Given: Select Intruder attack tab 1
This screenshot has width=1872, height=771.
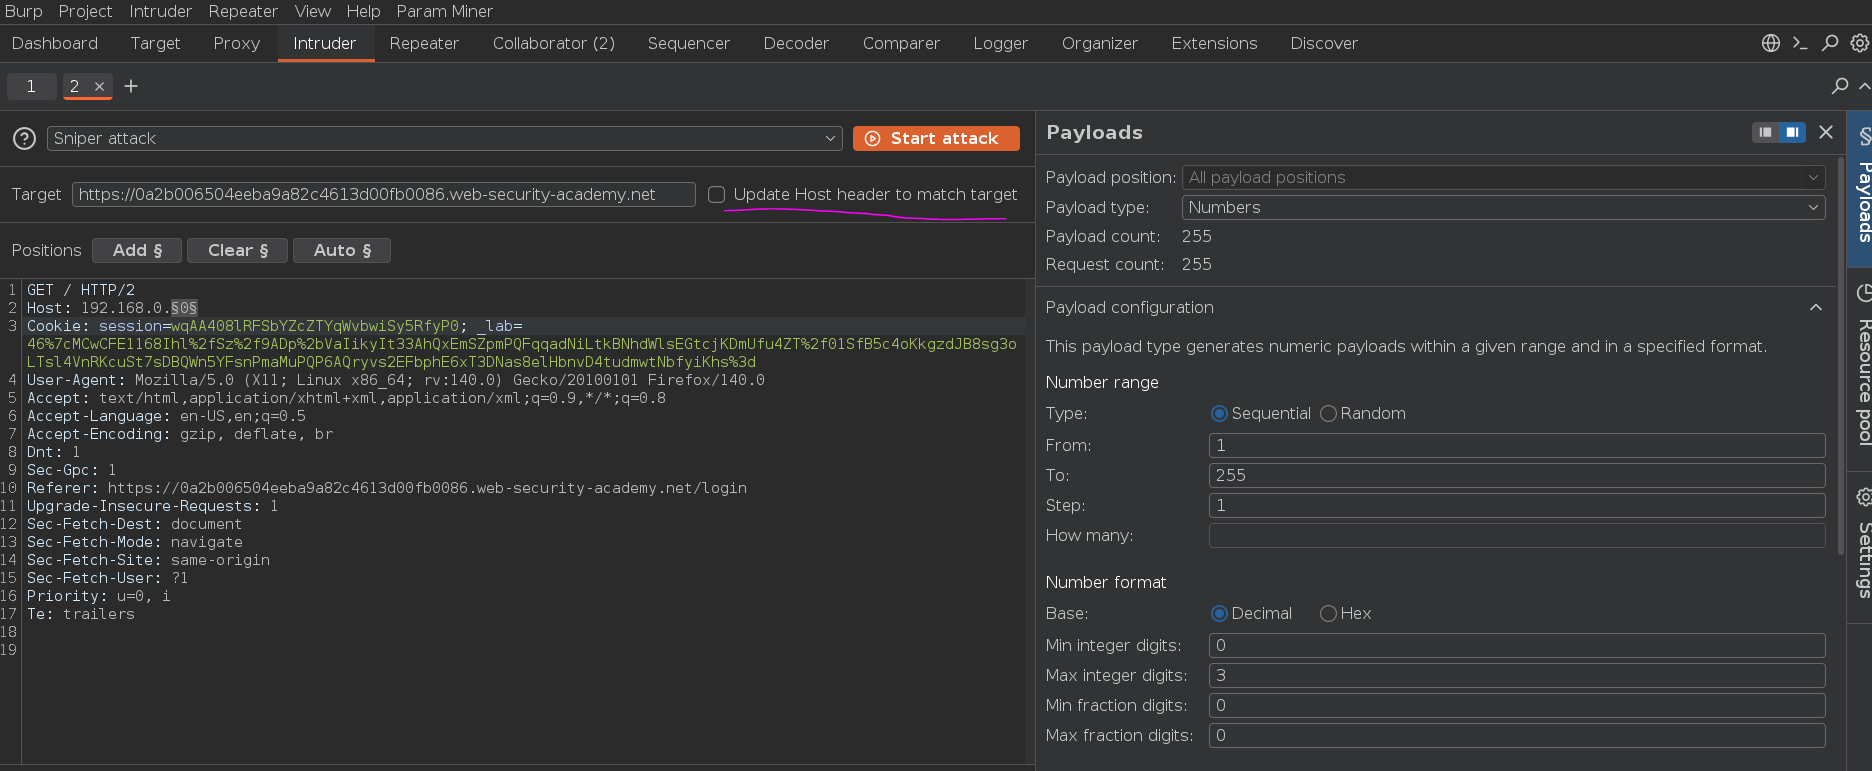Looking at the screenshot, I should pyautogui.click(x=31, y=86).
